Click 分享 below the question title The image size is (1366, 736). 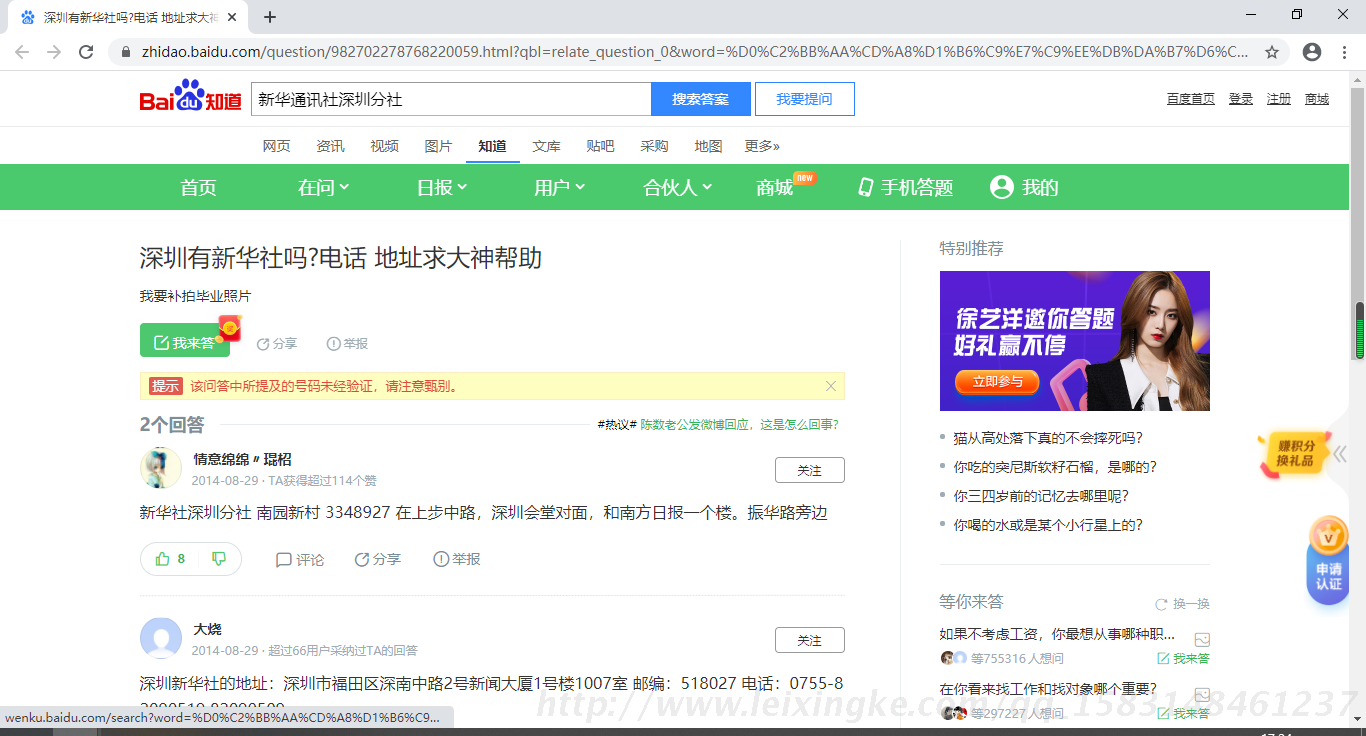[277, 344]
